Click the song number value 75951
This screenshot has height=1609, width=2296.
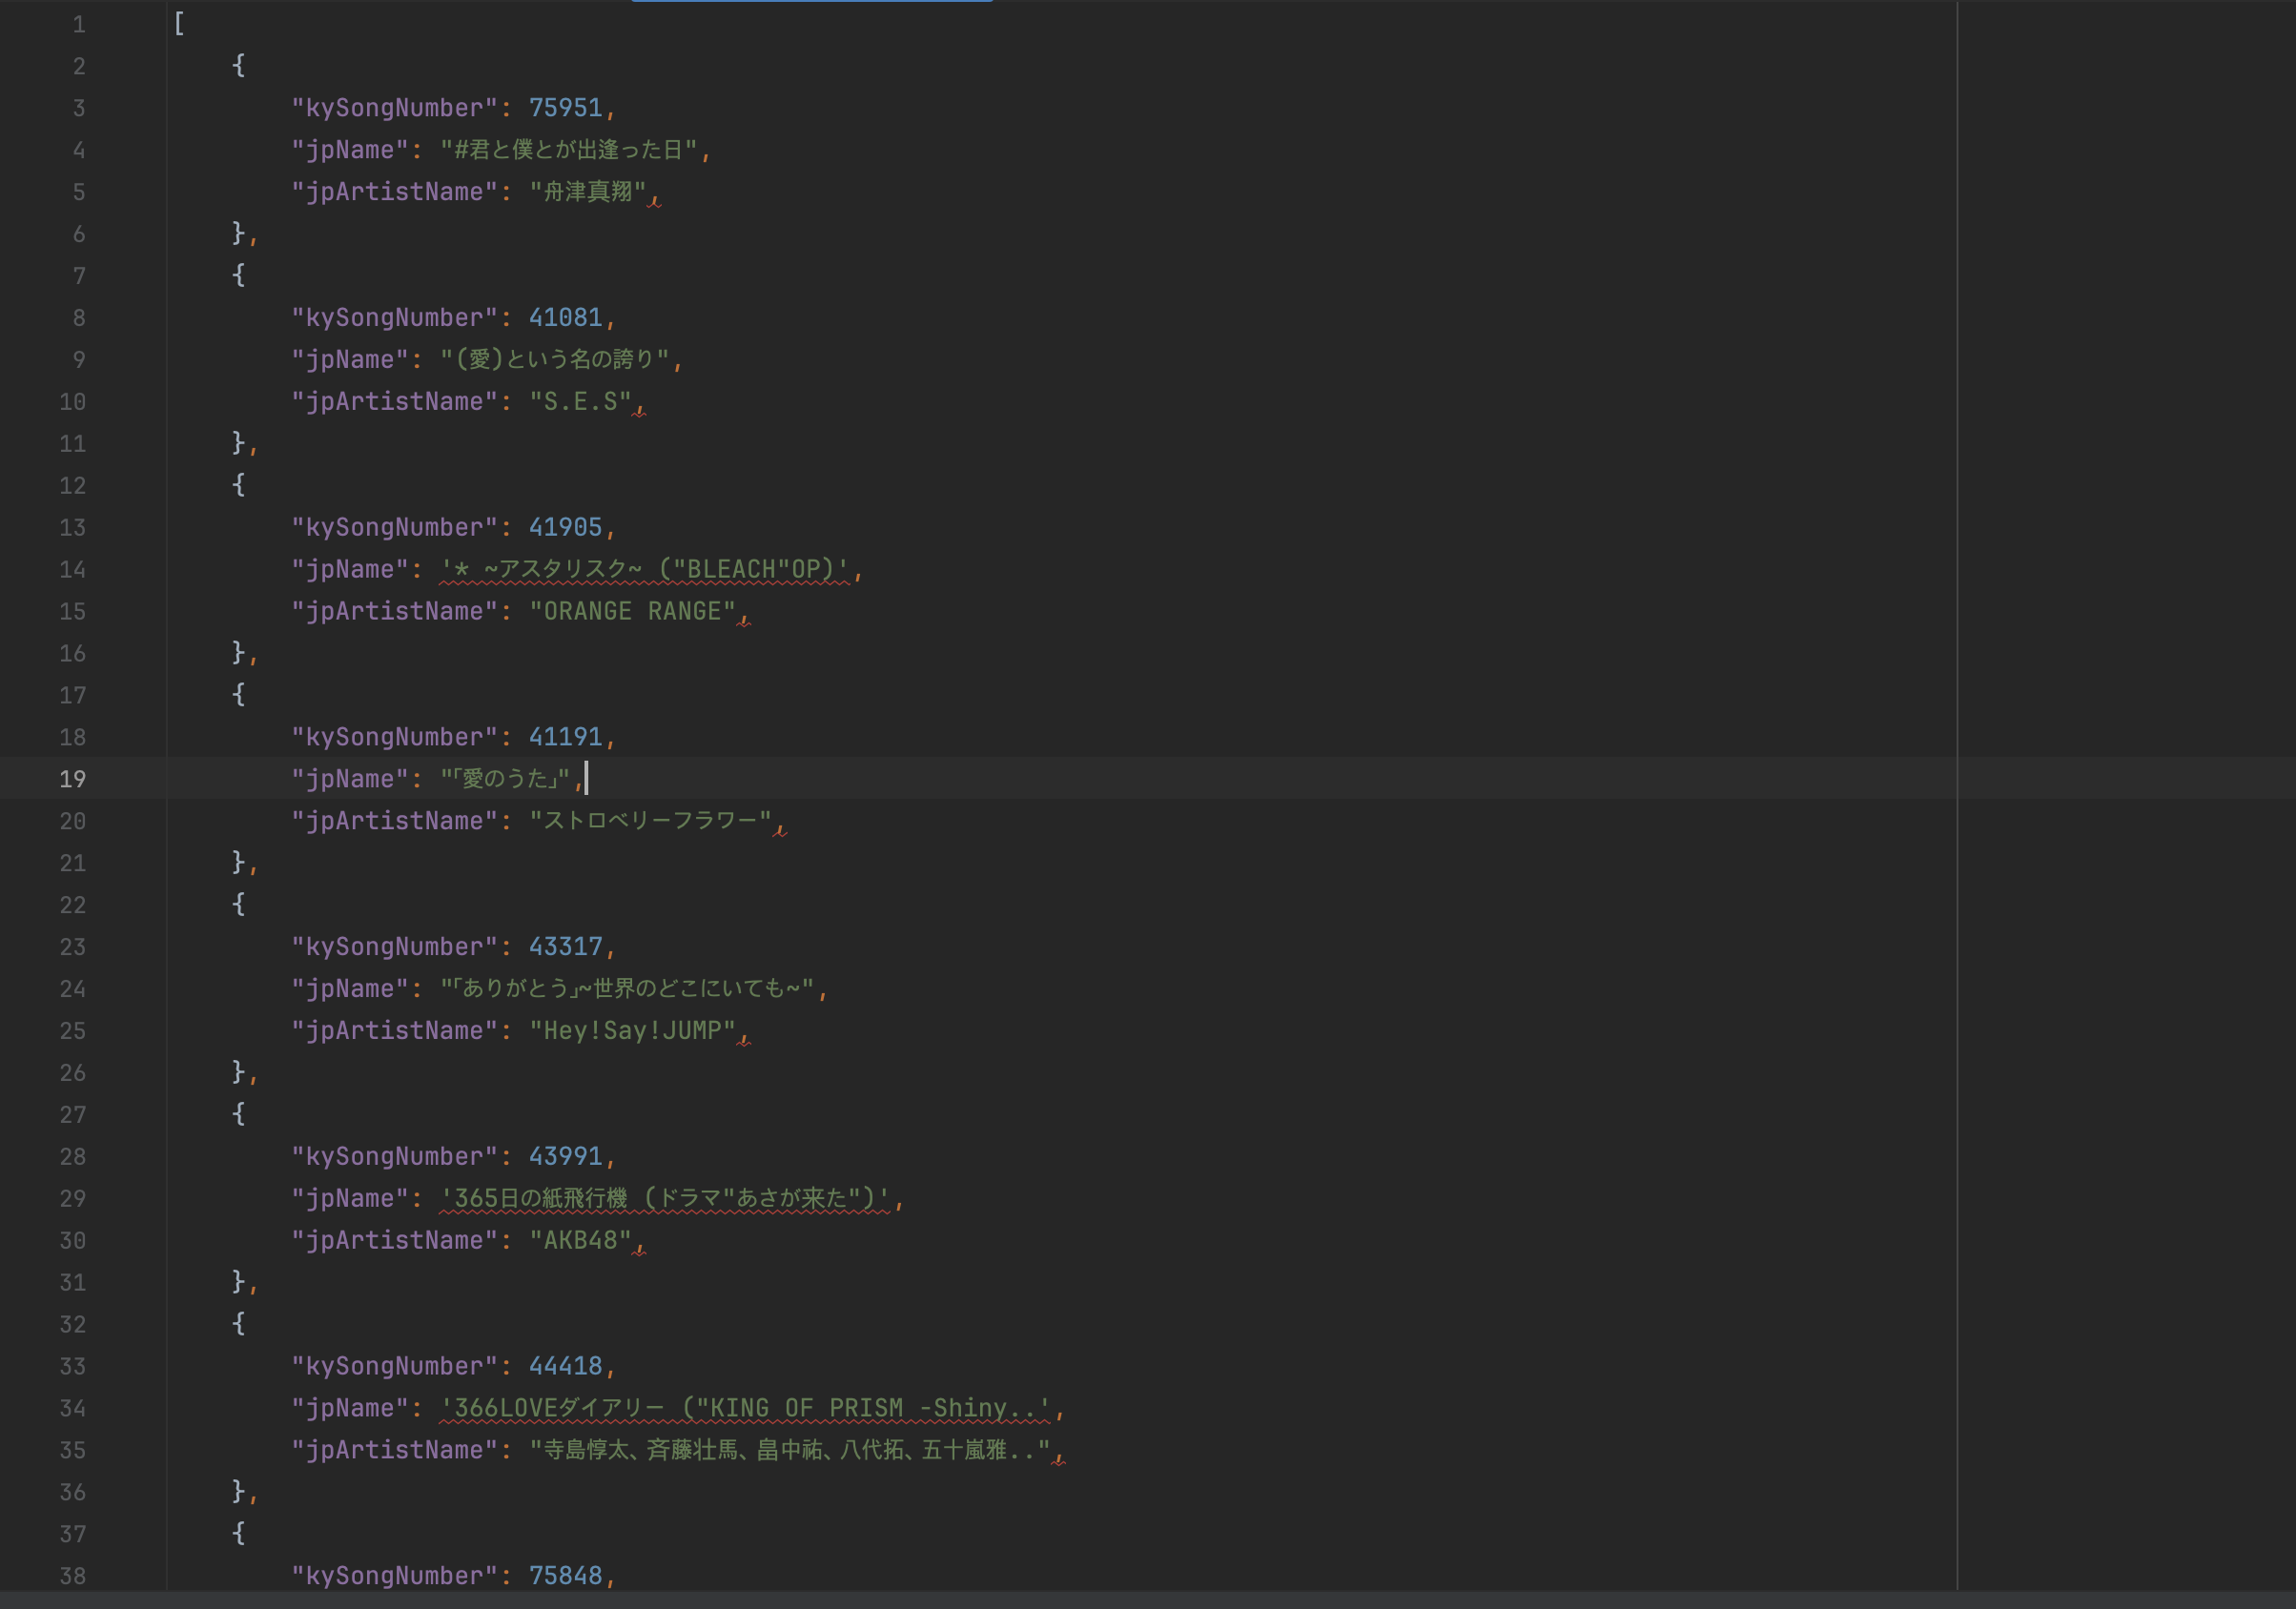pos(565,108)
